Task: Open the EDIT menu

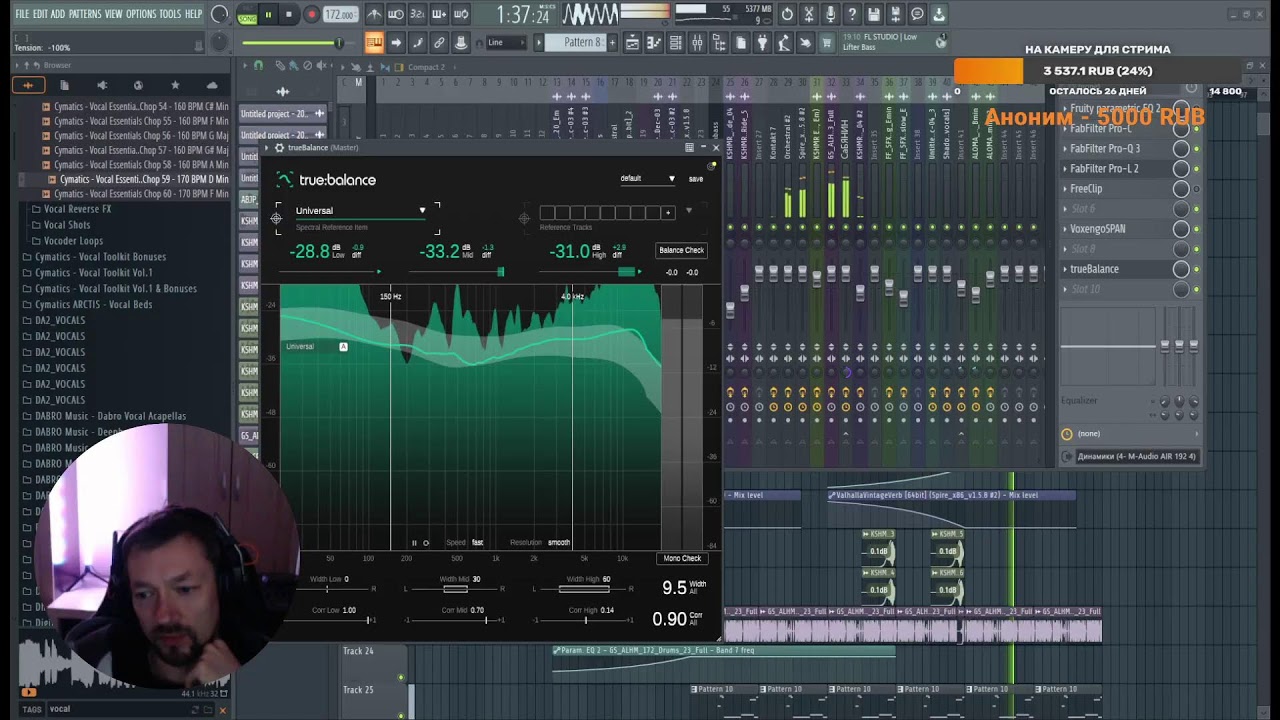Action: tap(40, 14)
